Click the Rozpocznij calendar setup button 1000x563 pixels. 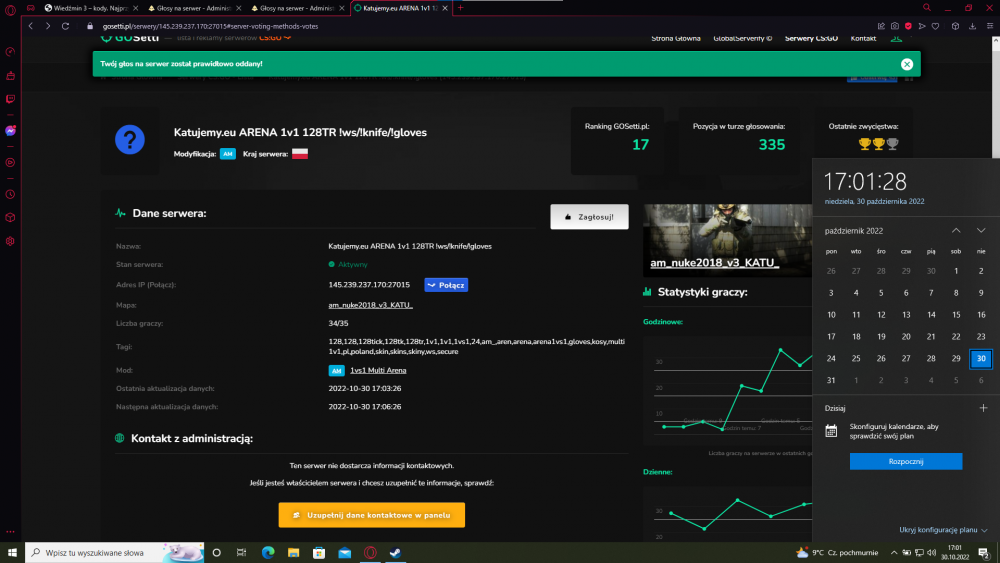(906, 461)
